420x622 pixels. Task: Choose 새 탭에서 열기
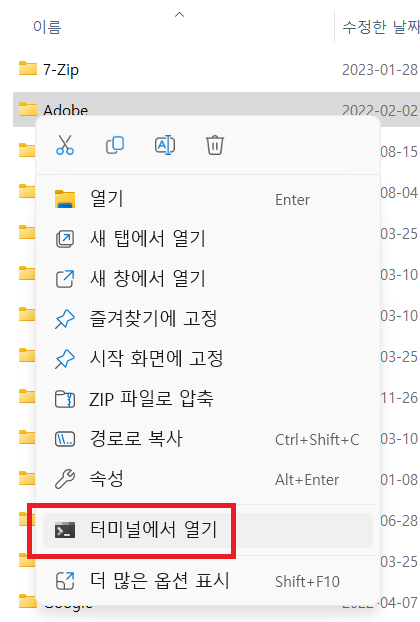[x=208, y=239]
